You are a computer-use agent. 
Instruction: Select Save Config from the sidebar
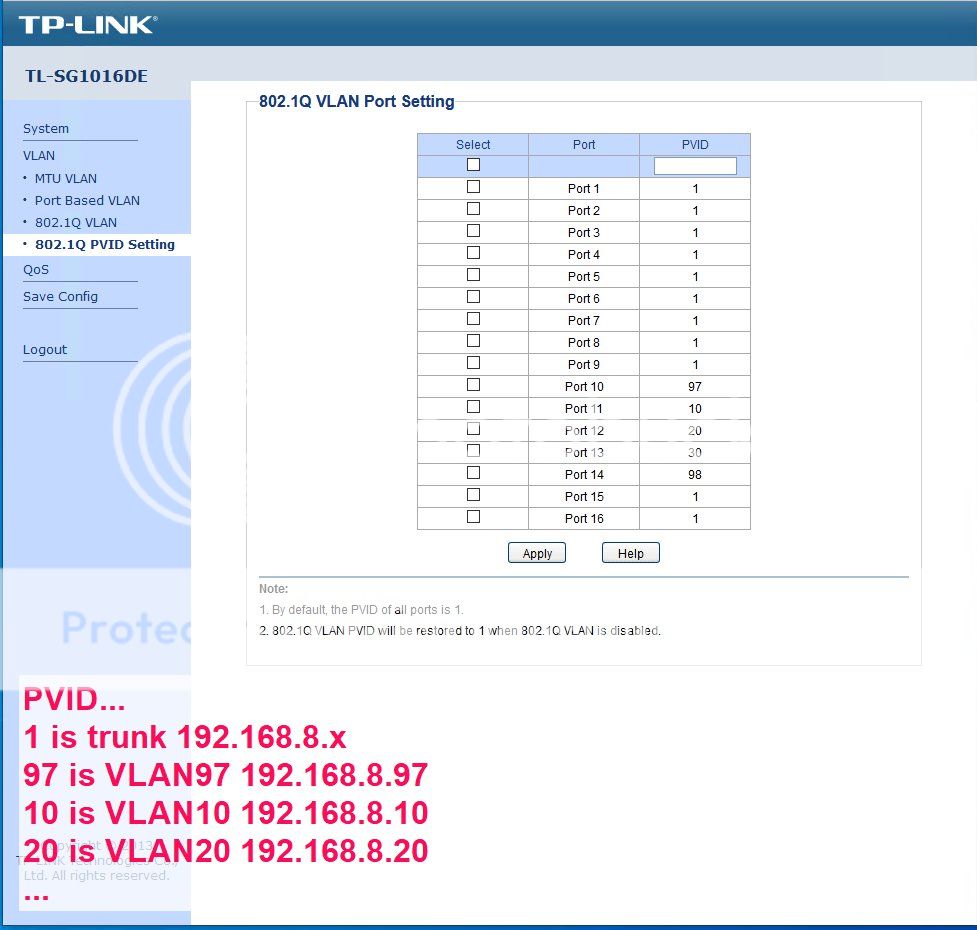tap(61, 296)
